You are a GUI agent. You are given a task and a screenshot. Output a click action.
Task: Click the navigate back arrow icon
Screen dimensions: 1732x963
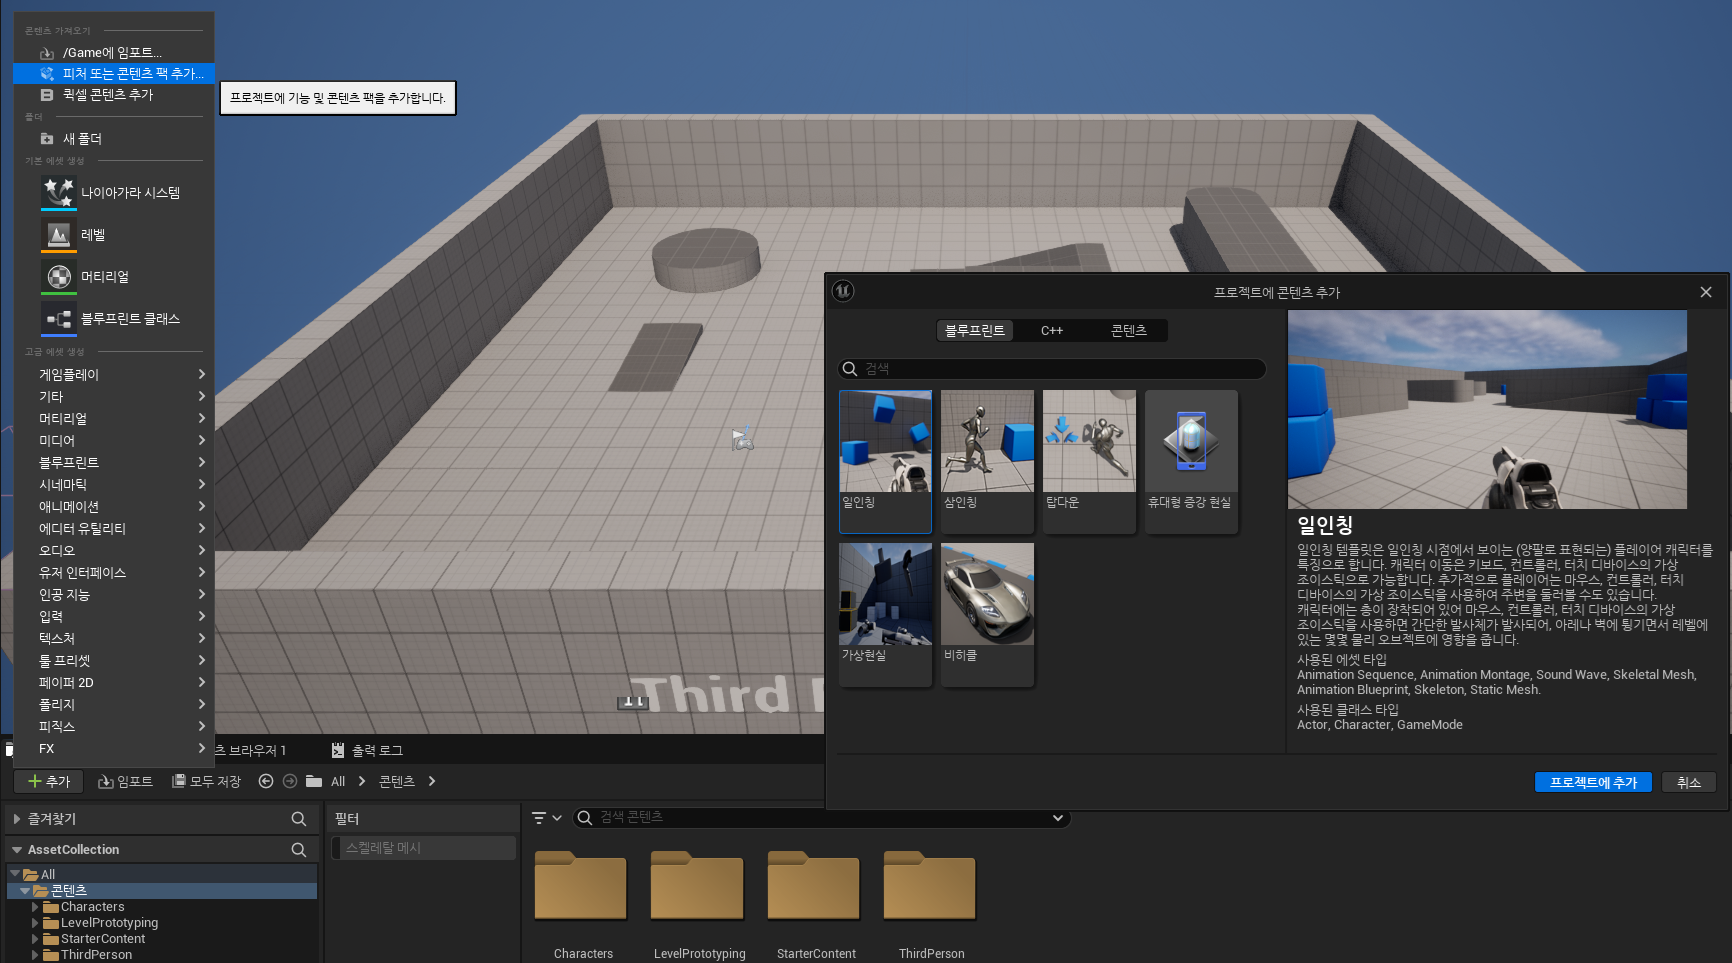click(x=266, y=781)
